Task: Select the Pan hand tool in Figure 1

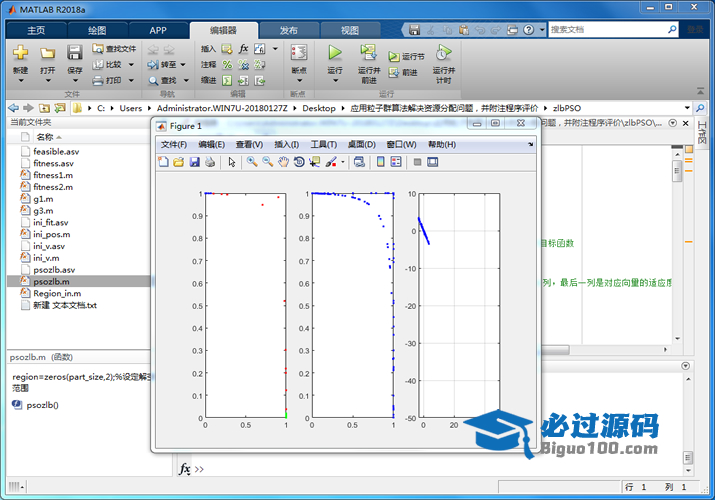Action: [283, 162]
